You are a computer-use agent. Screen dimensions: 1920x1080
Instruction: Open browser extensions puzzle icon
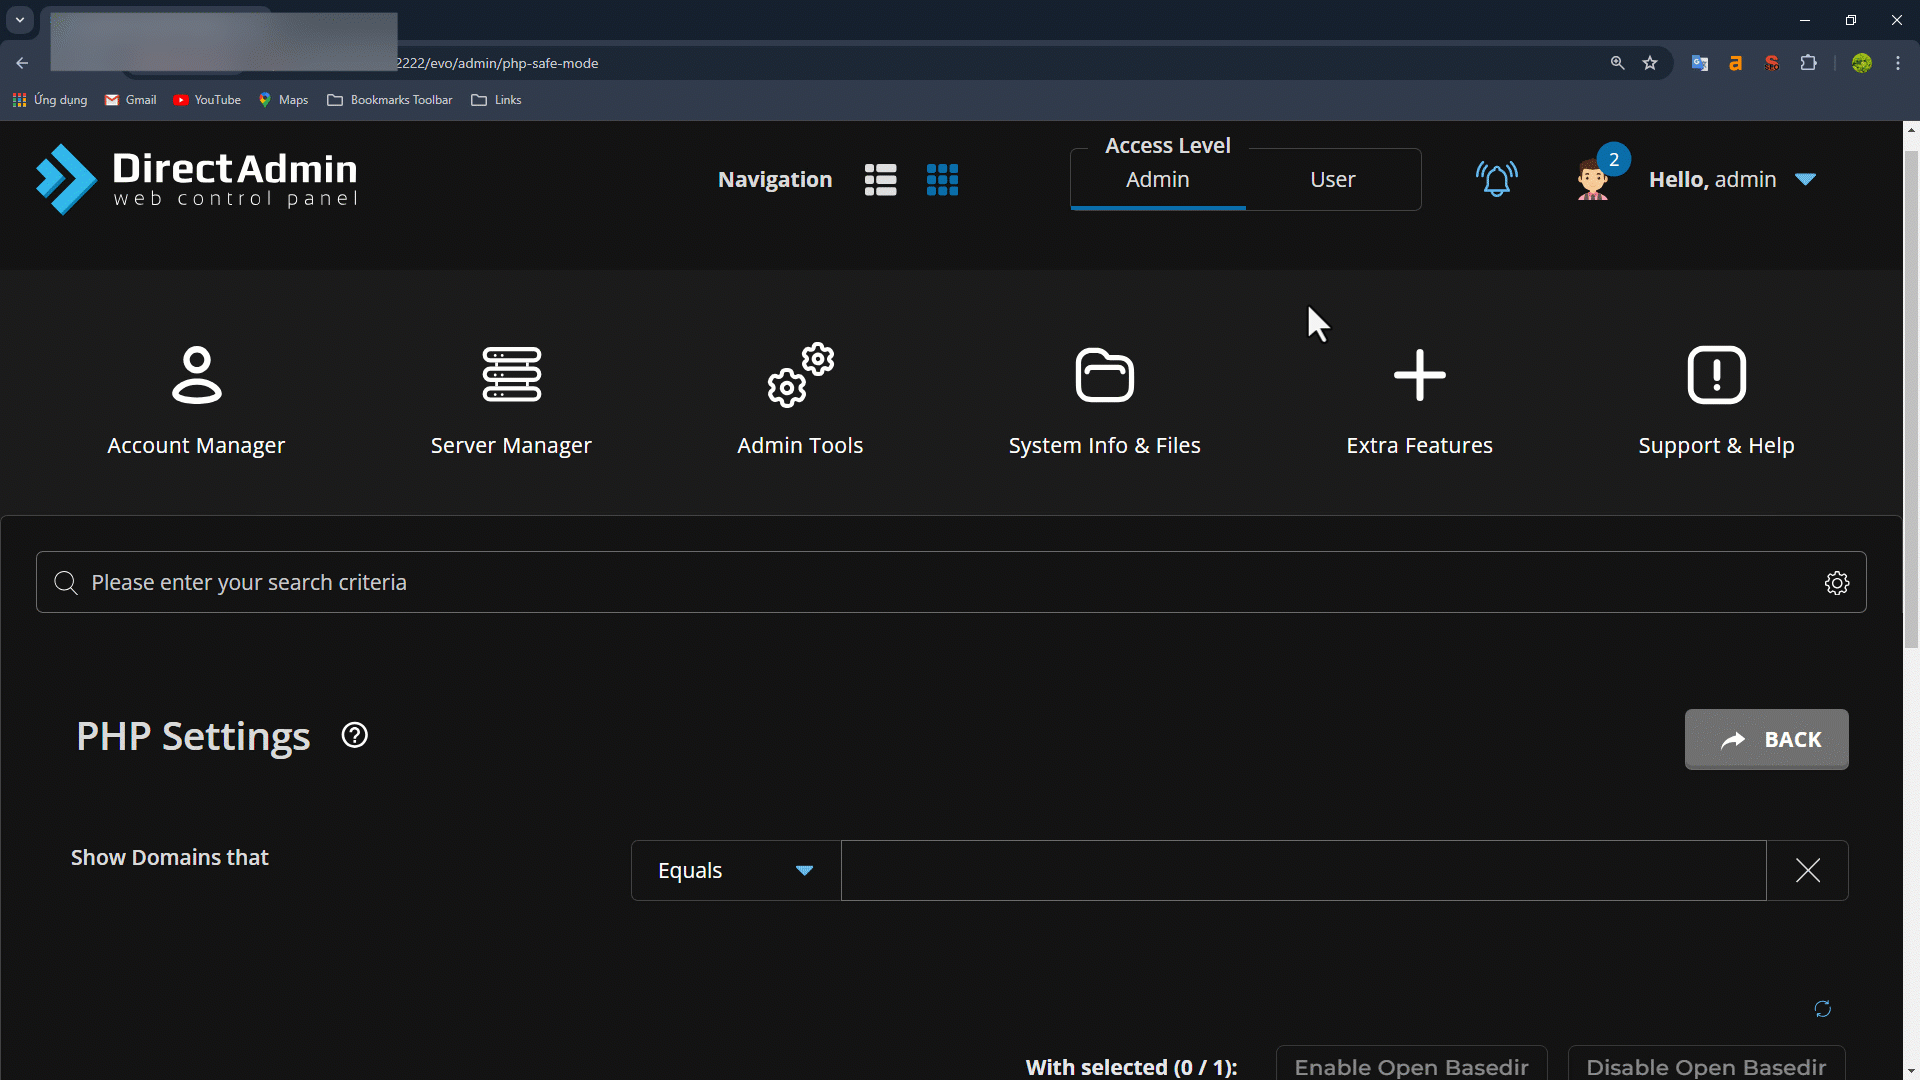pos(1808,63)
